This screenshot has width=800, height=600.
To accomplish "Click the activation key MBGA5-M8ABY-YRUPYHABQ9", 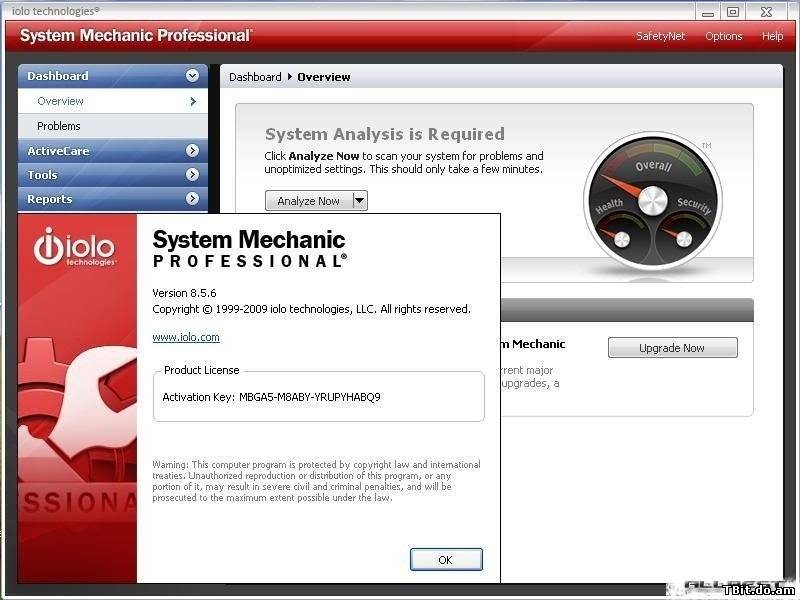I will pos(310,397).
